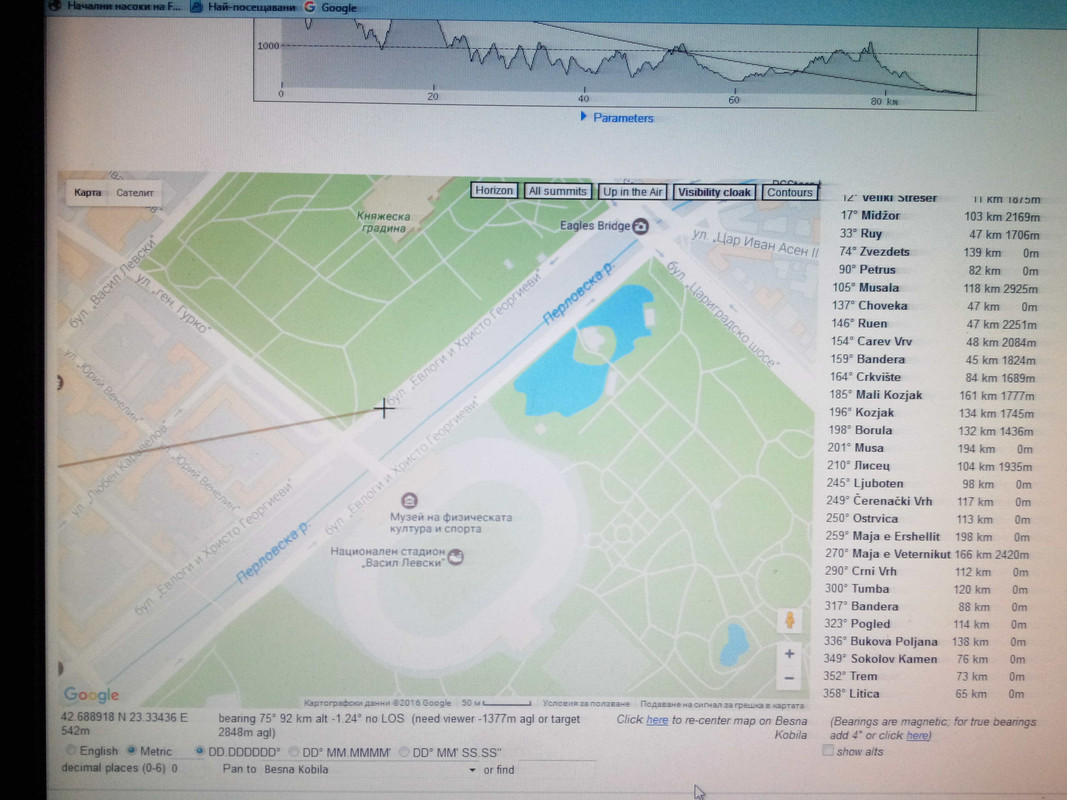Expand the Parameters section triangle
Viewport: 1067px width, 800px height.
[583, 116]
